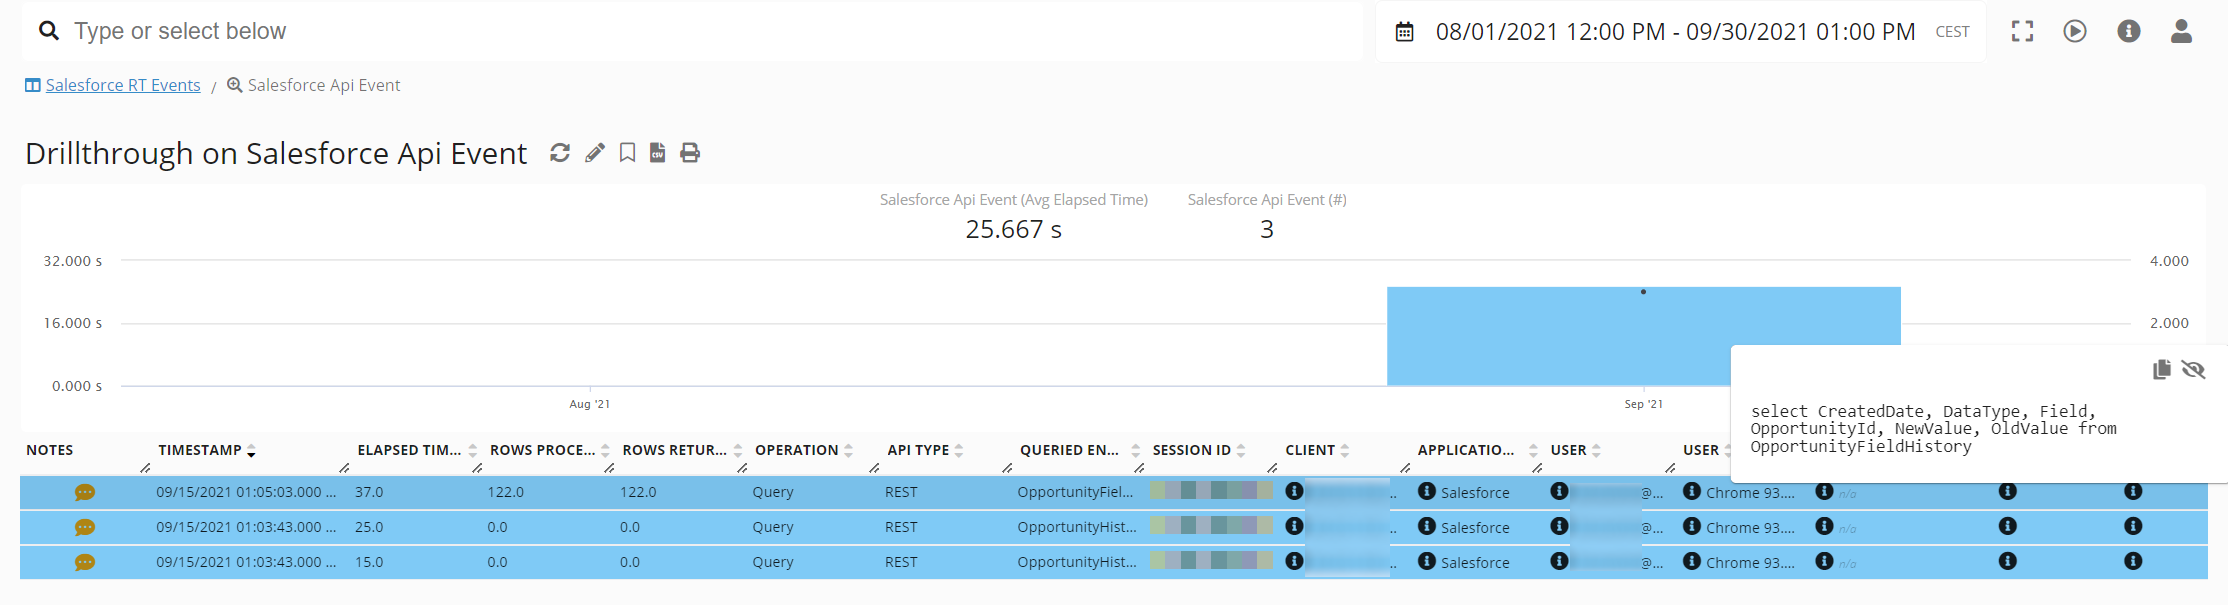
Task: Focus the 'Type or select below' search field
Action: pyautogui.click(x=700, y=32)
